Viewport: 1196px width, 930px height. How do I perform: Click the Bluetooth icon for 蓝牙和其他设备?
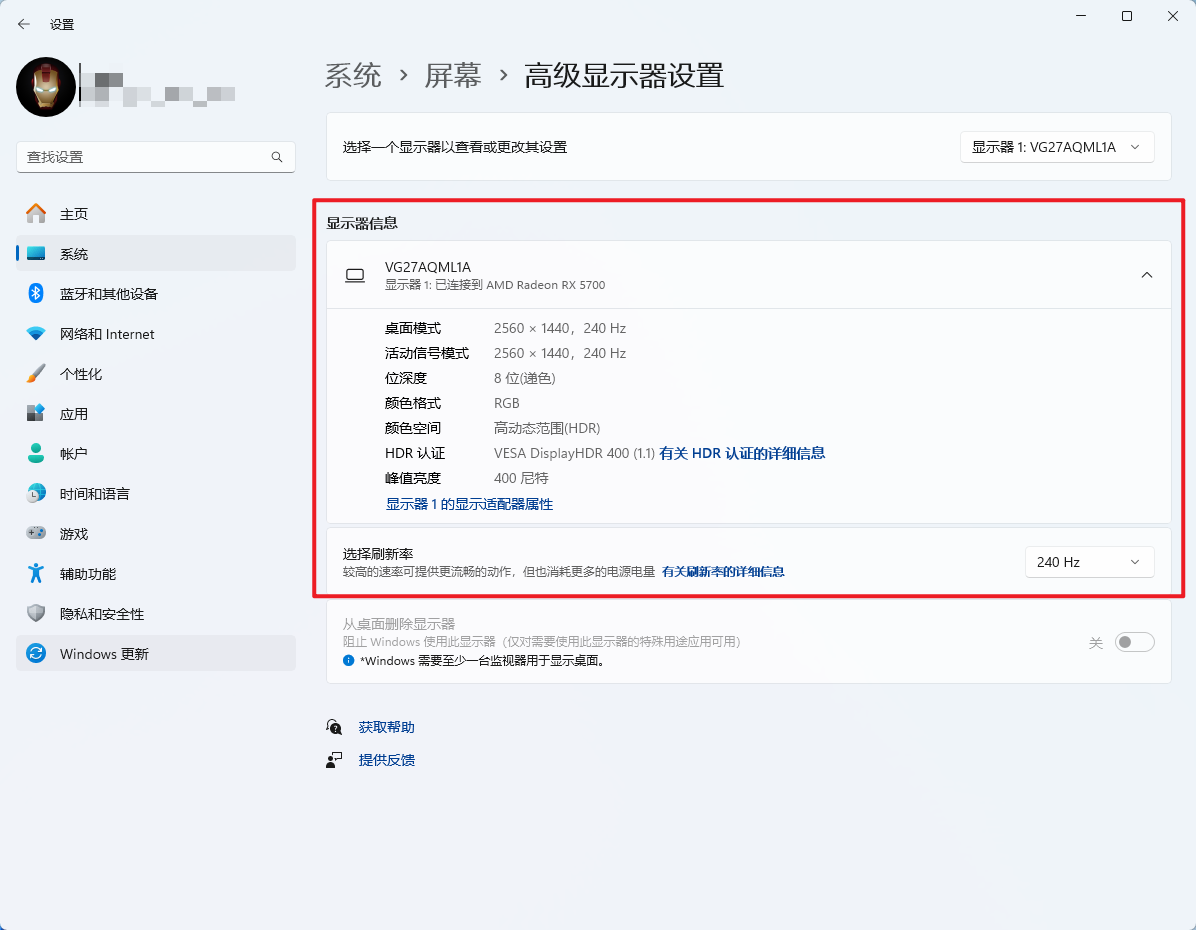(36, 294)
